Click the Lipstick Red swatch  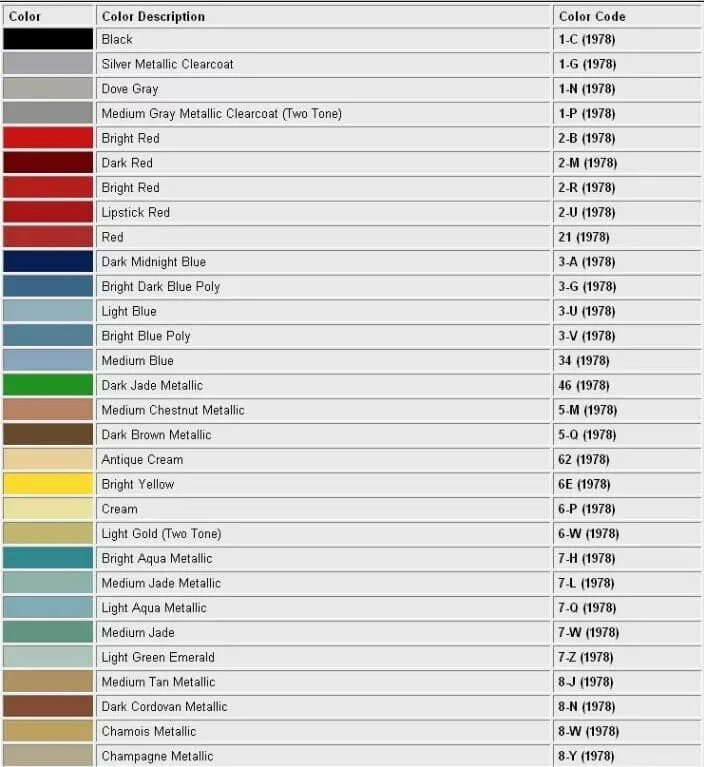click(48, 212)
